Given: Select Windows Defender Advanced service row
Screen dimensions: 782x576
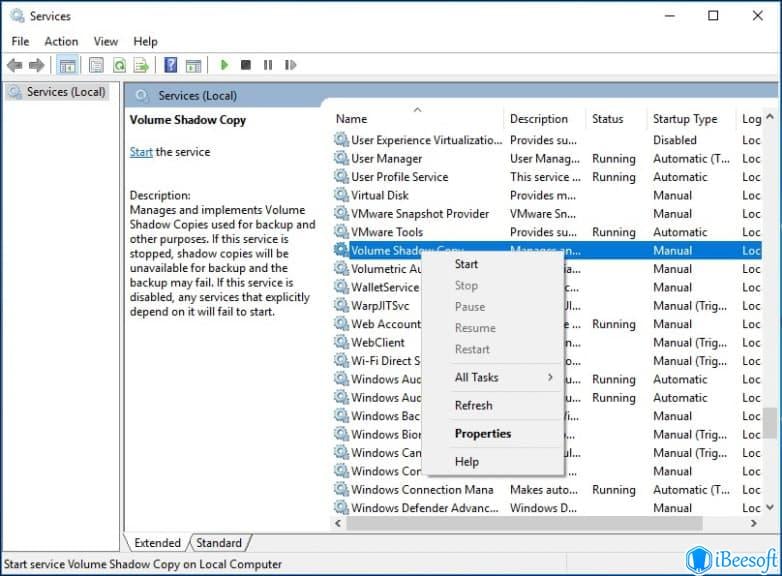Looking at the screenshot, I should (x=547, y=508).
